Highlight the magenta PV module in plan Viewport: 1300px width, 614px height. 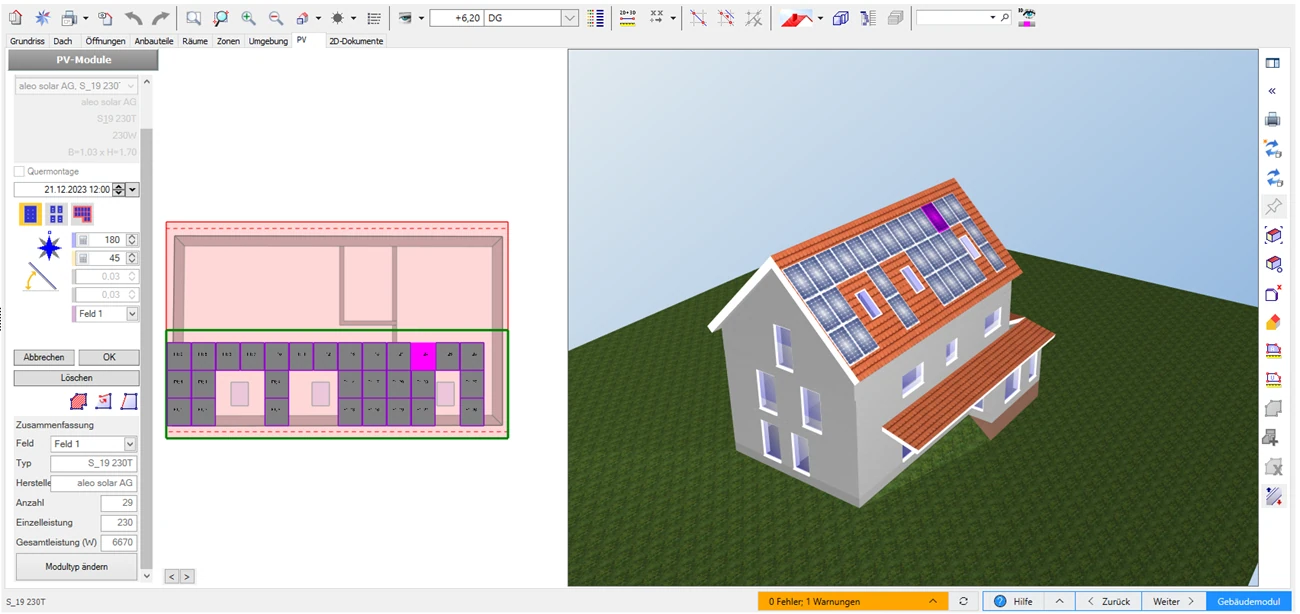tap(423, 356)
